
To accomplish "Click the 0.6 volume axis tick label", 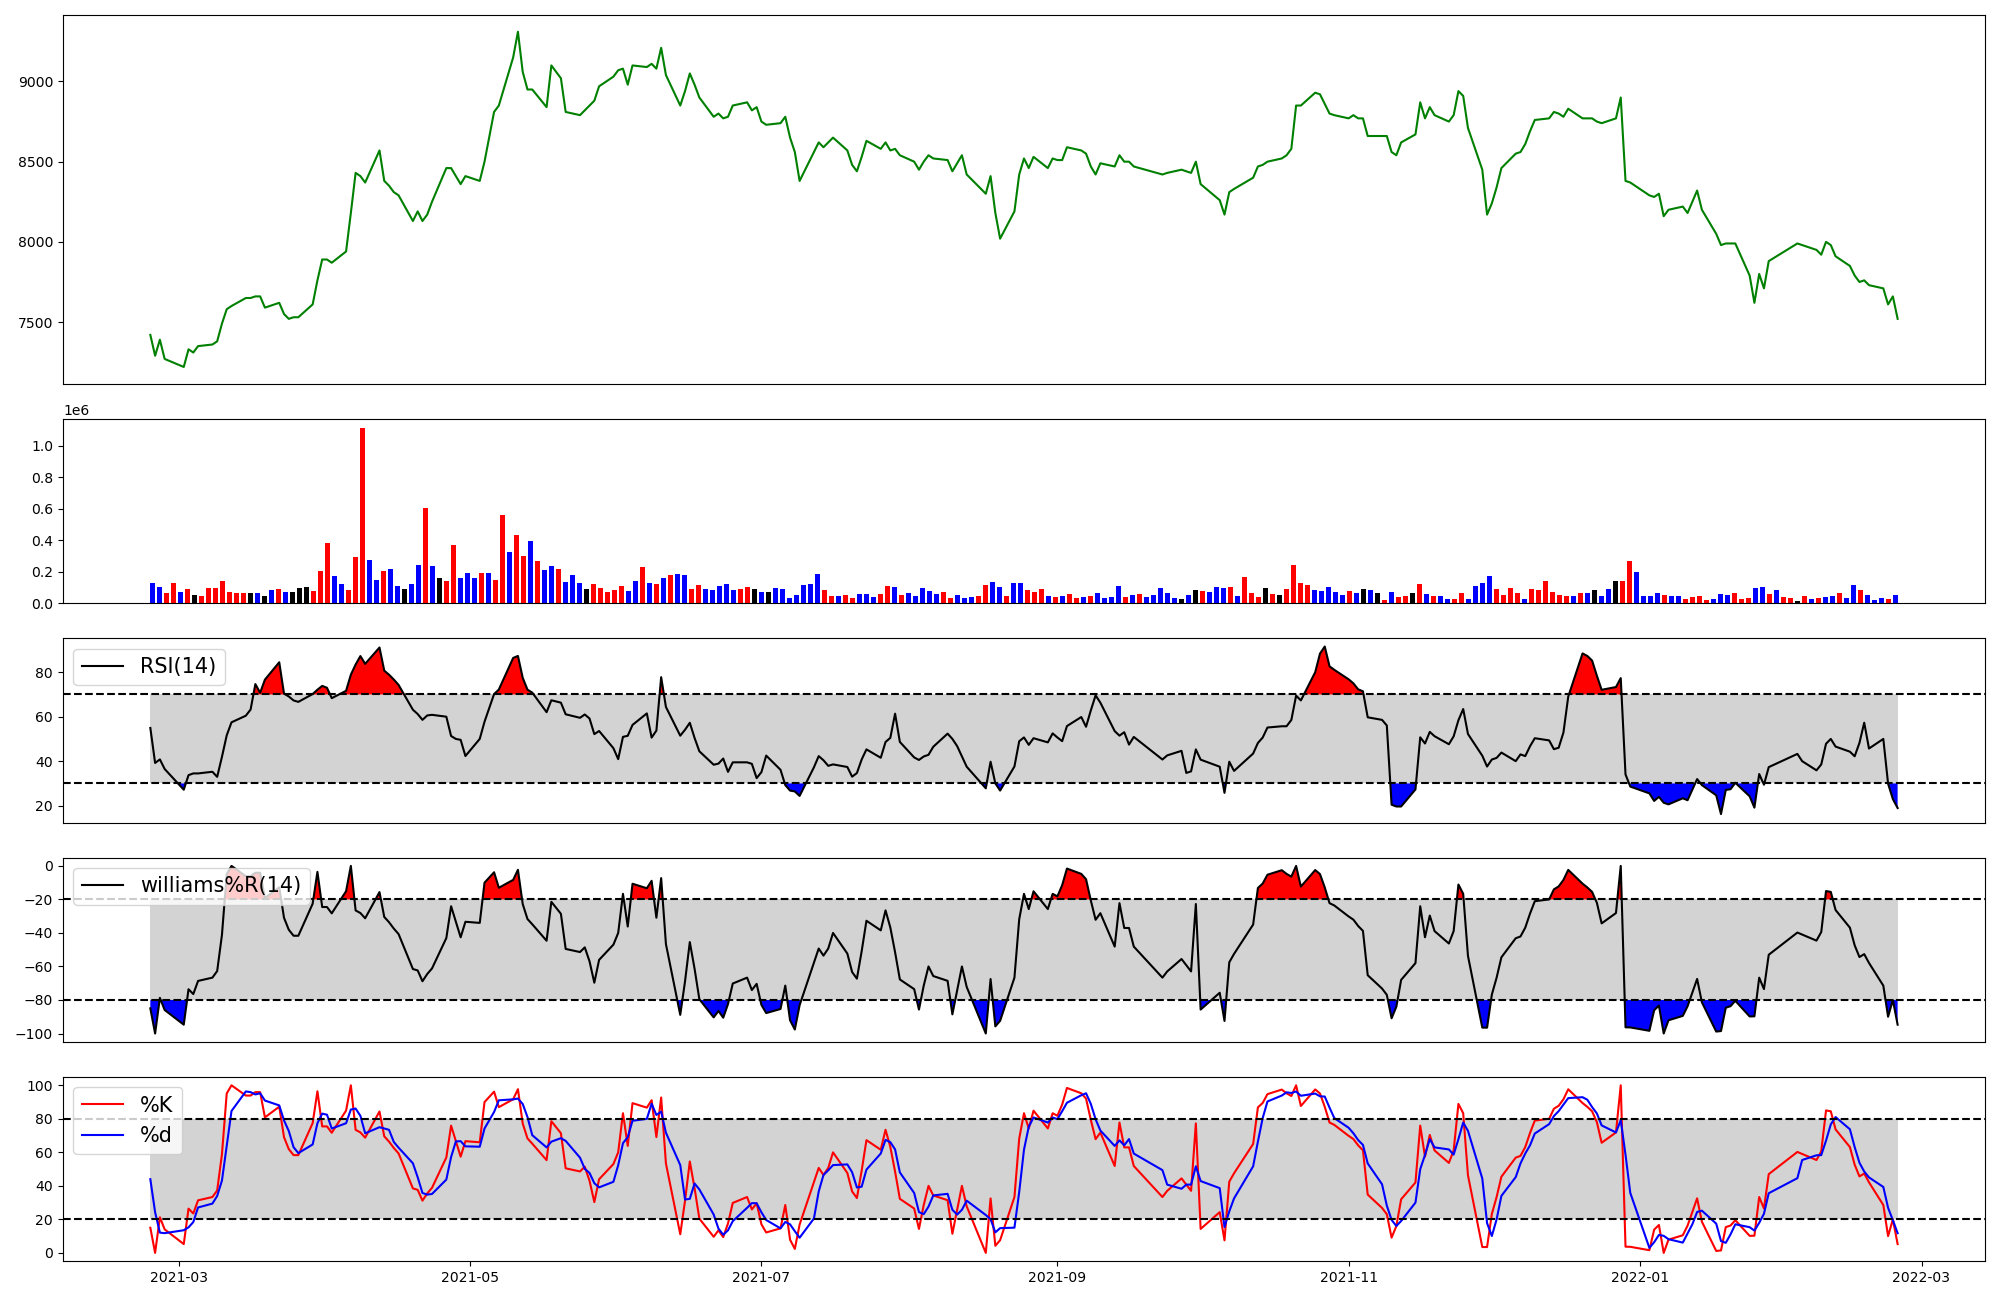I will [42, 510].
